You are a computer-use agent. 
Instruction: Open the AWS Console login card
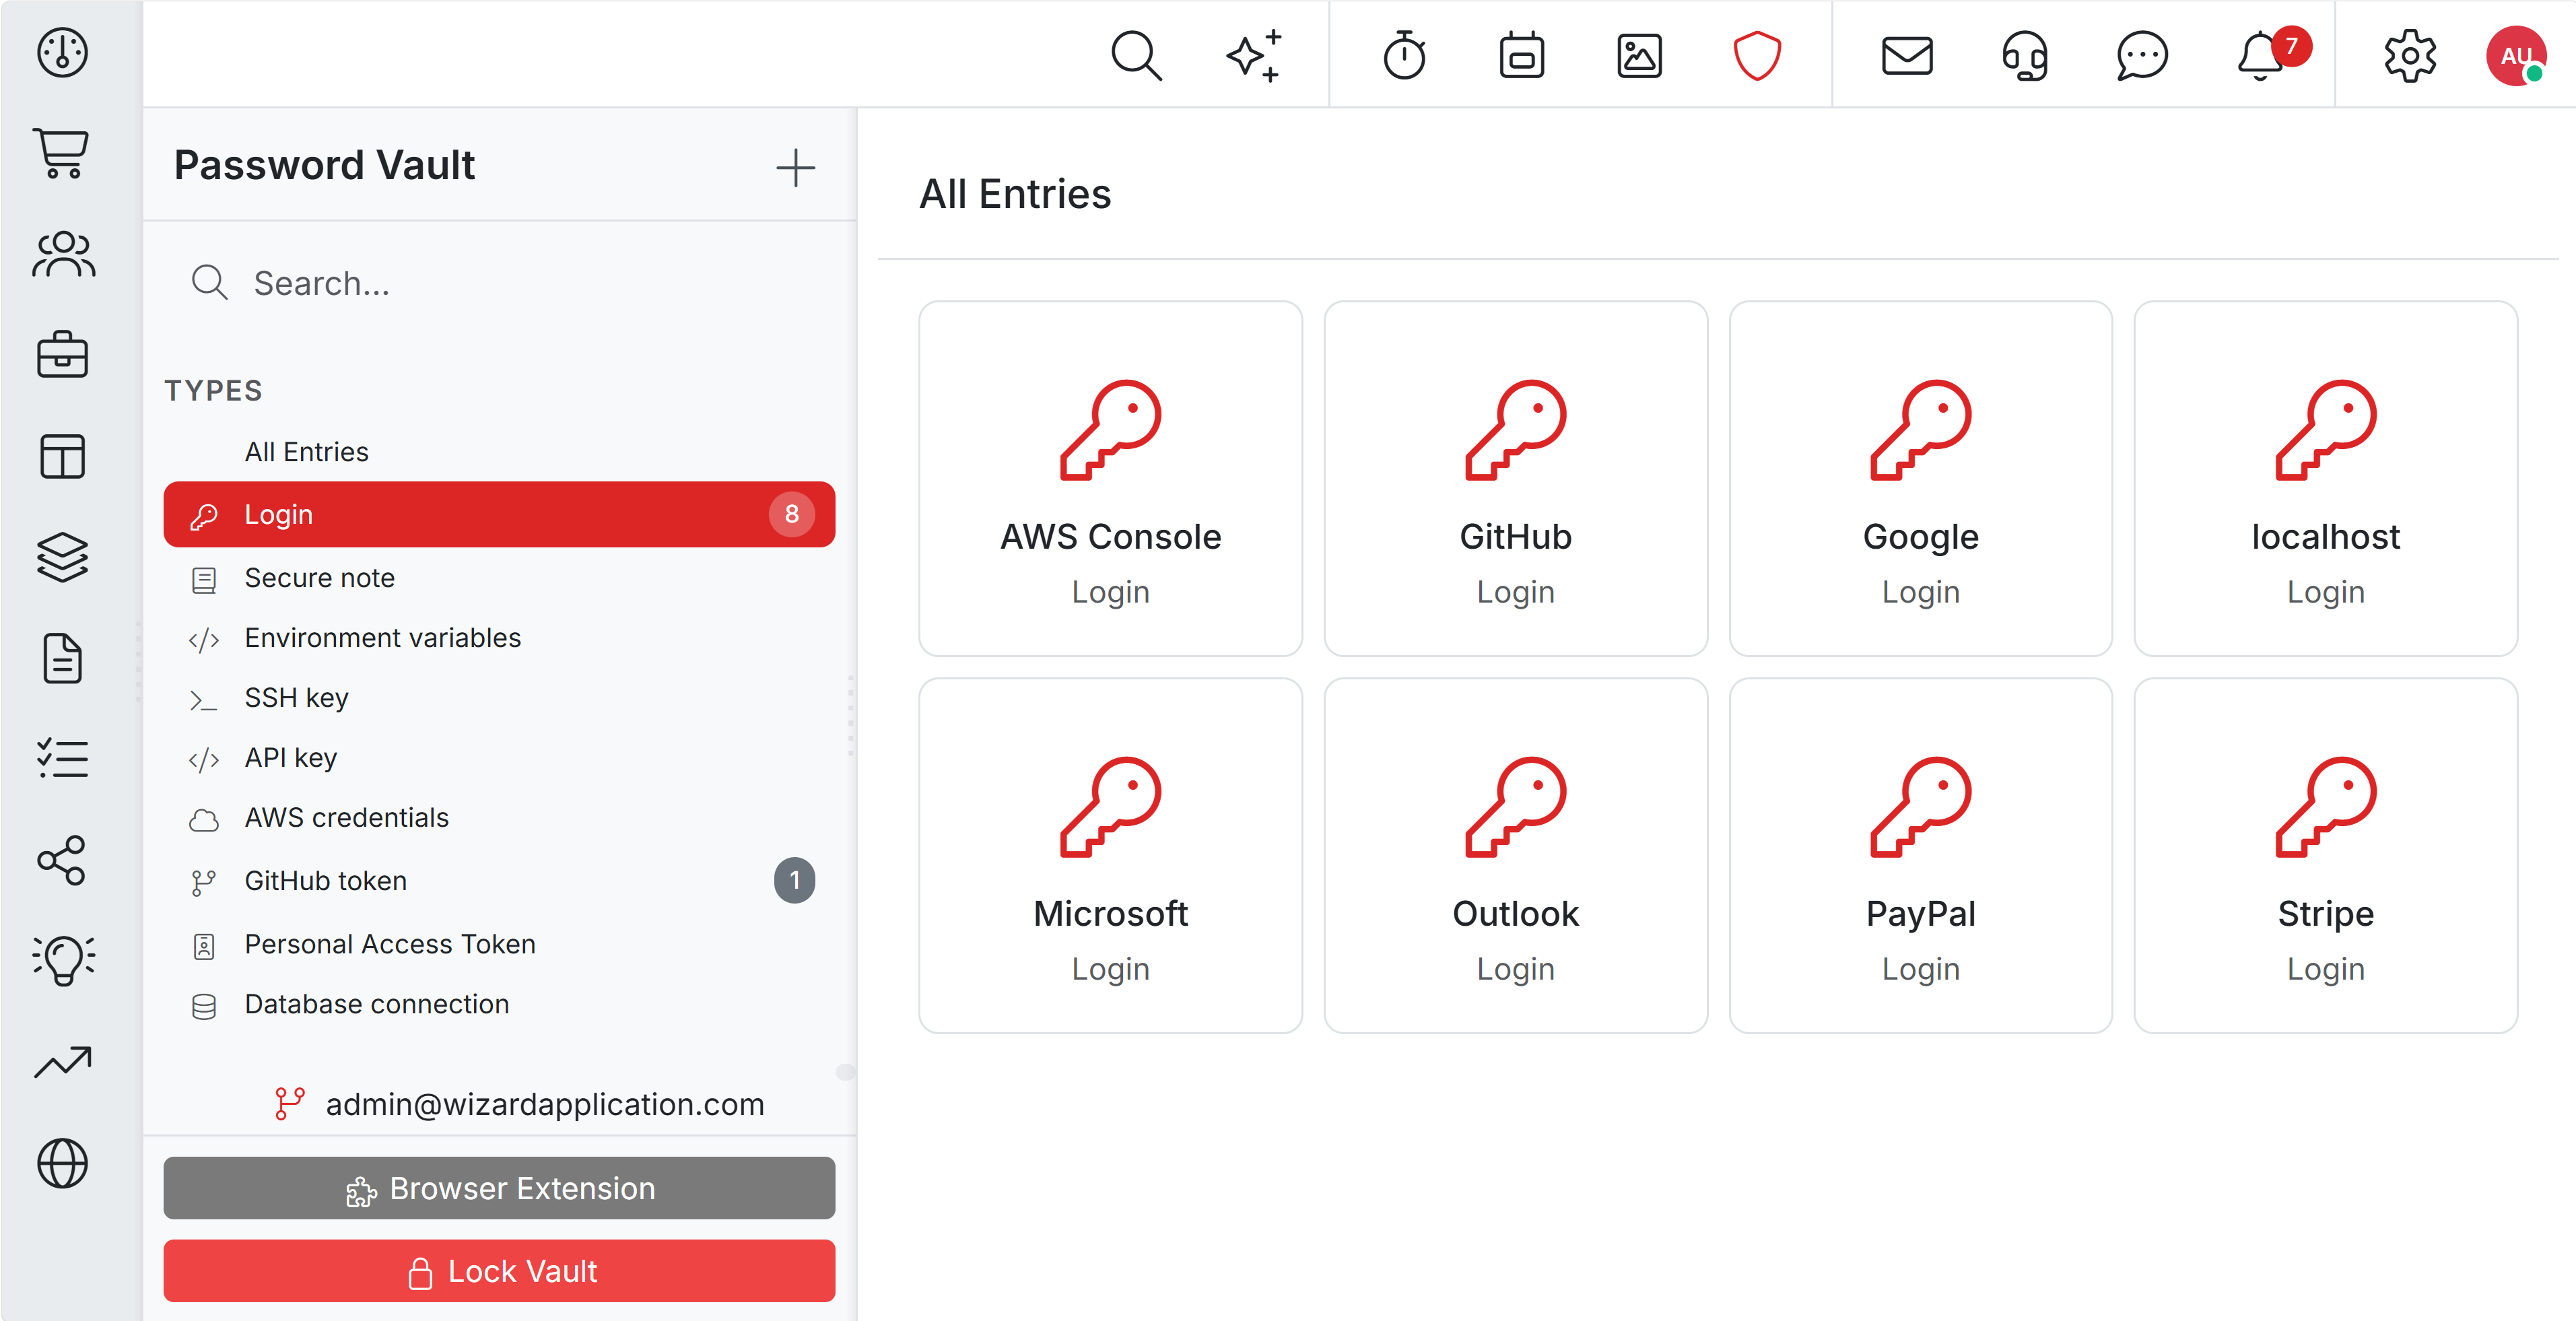click(1111, 479)
